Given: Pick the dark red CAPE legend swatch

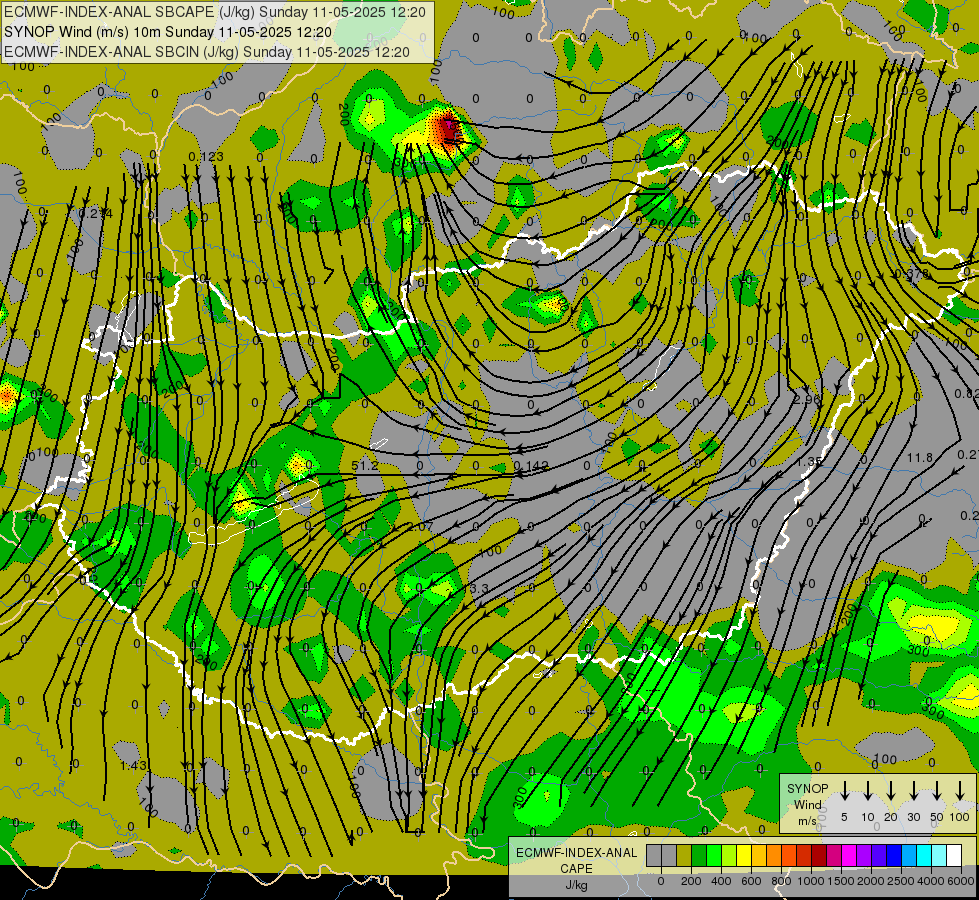Looking at the screenshot, I should click(819, 856).
